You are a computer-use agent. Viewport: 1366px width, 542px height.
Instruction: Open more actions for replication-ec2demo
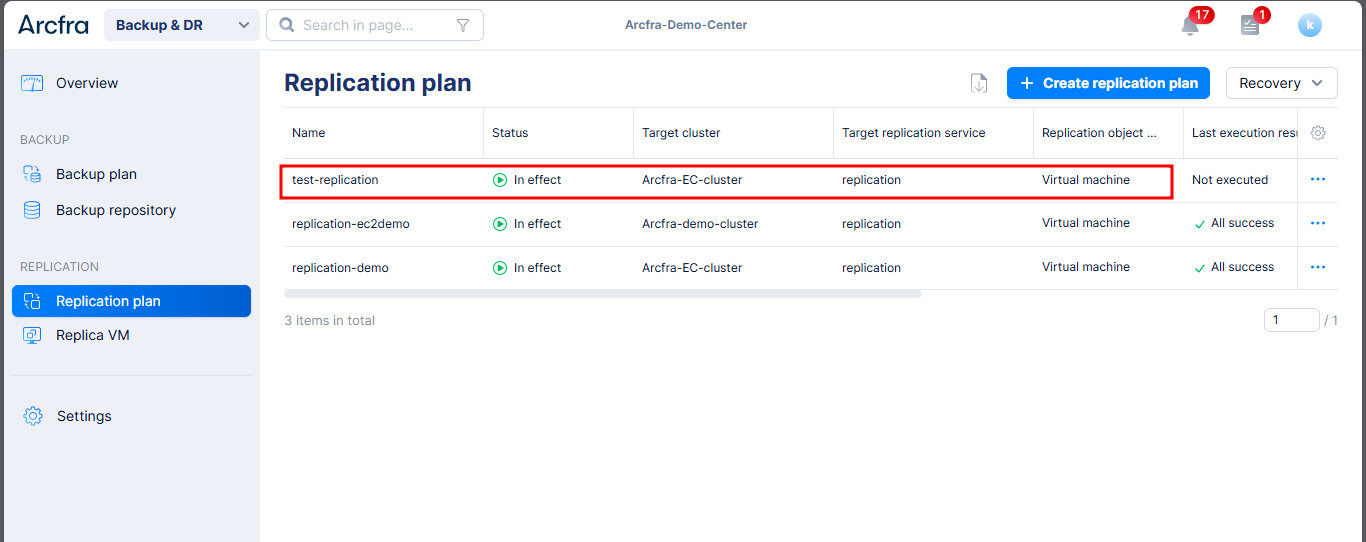pos(1318,223)
